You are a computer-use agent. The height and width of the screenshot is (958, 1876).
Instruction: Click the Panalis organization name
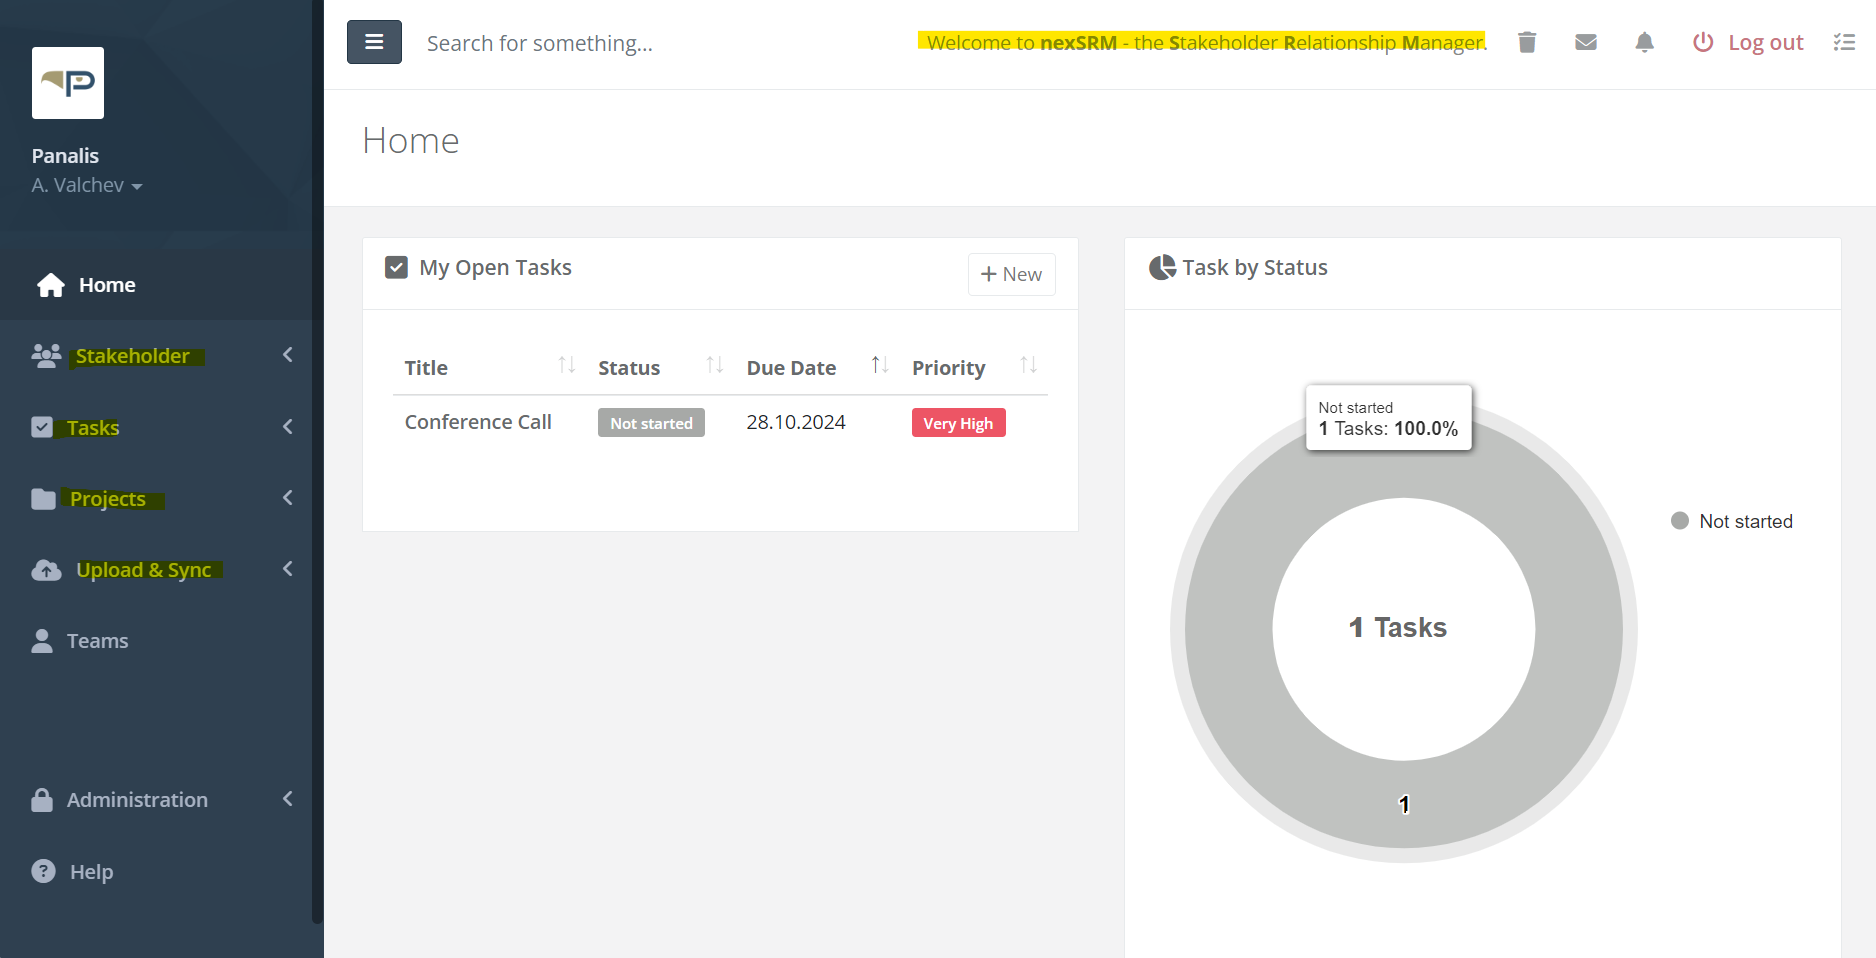click(65, 156)
